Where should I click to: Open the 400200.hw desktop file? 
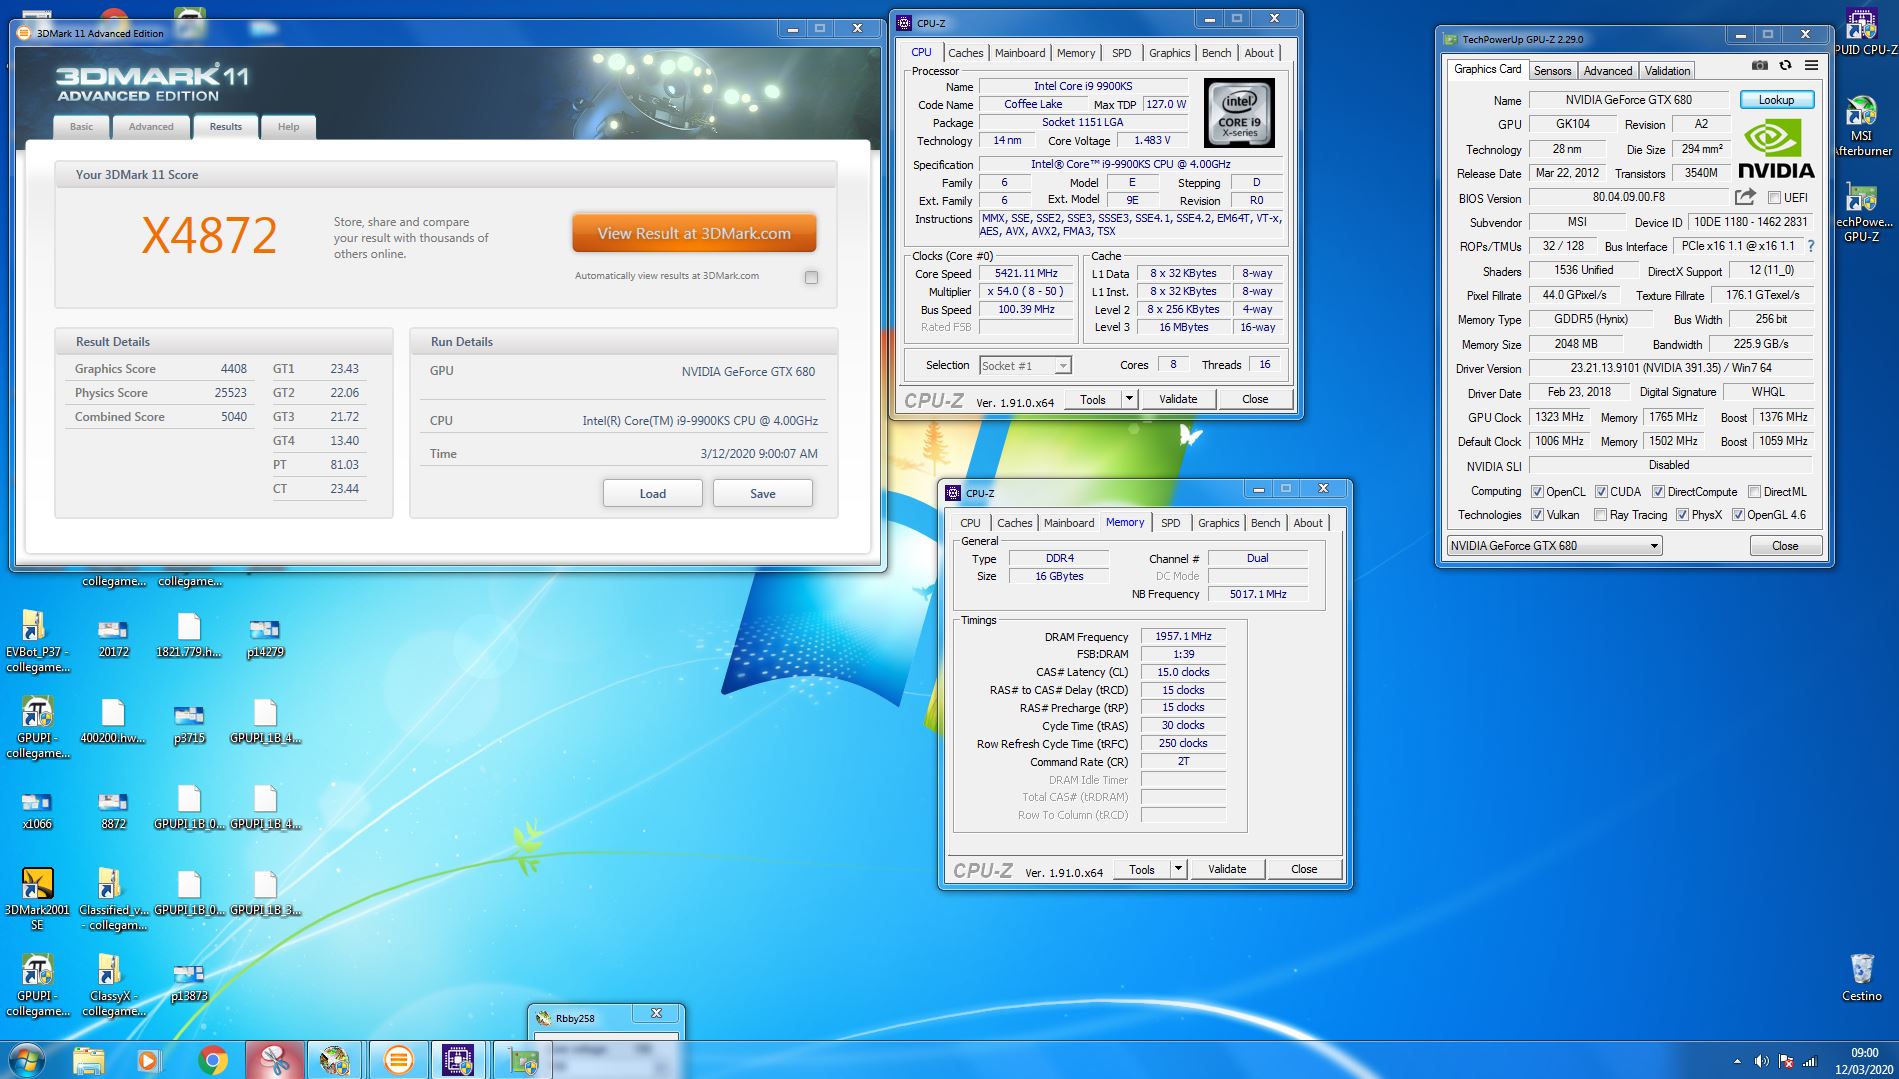tap(113, 722)
